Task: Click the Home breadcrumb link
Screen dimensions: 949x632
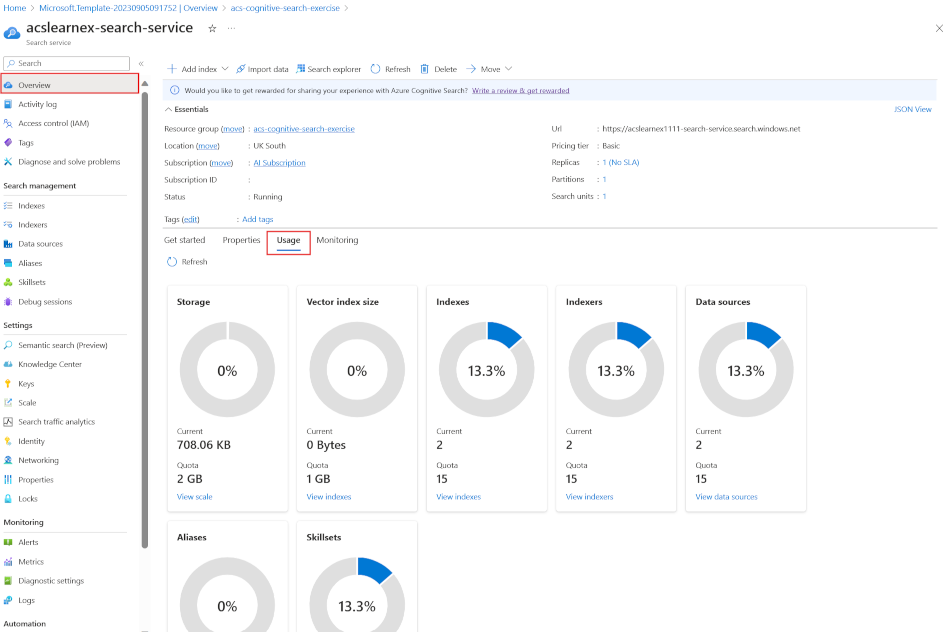Action: coord(15,8)
